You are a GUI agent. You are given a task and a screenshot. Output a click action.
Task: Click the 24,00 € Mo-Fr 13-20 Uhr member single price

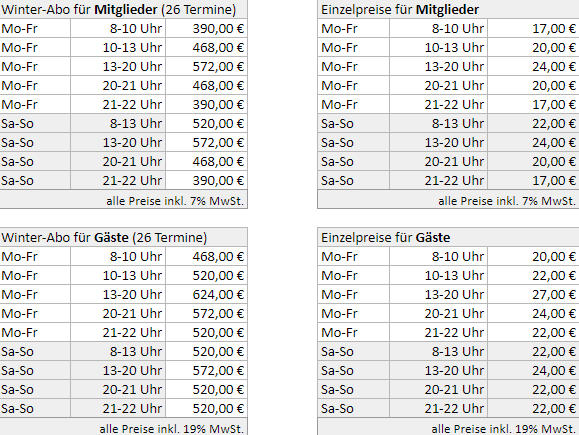[533, 66]
